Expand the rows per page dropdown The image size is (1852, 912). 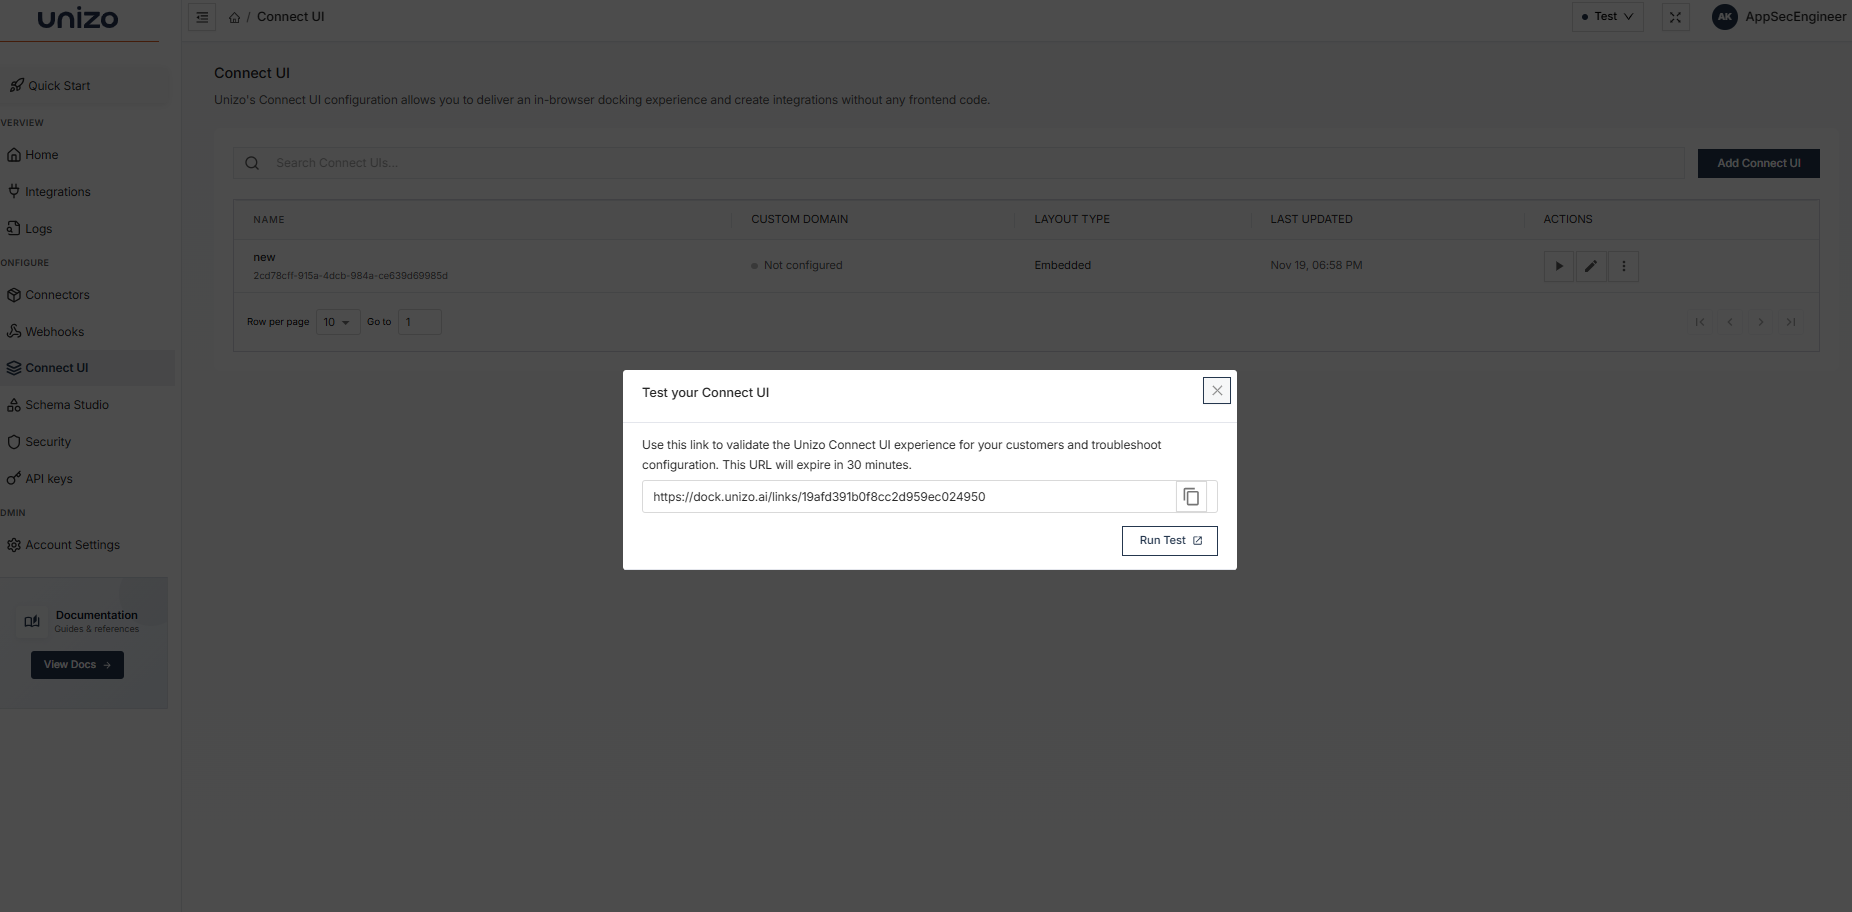[x=337, y=322]
